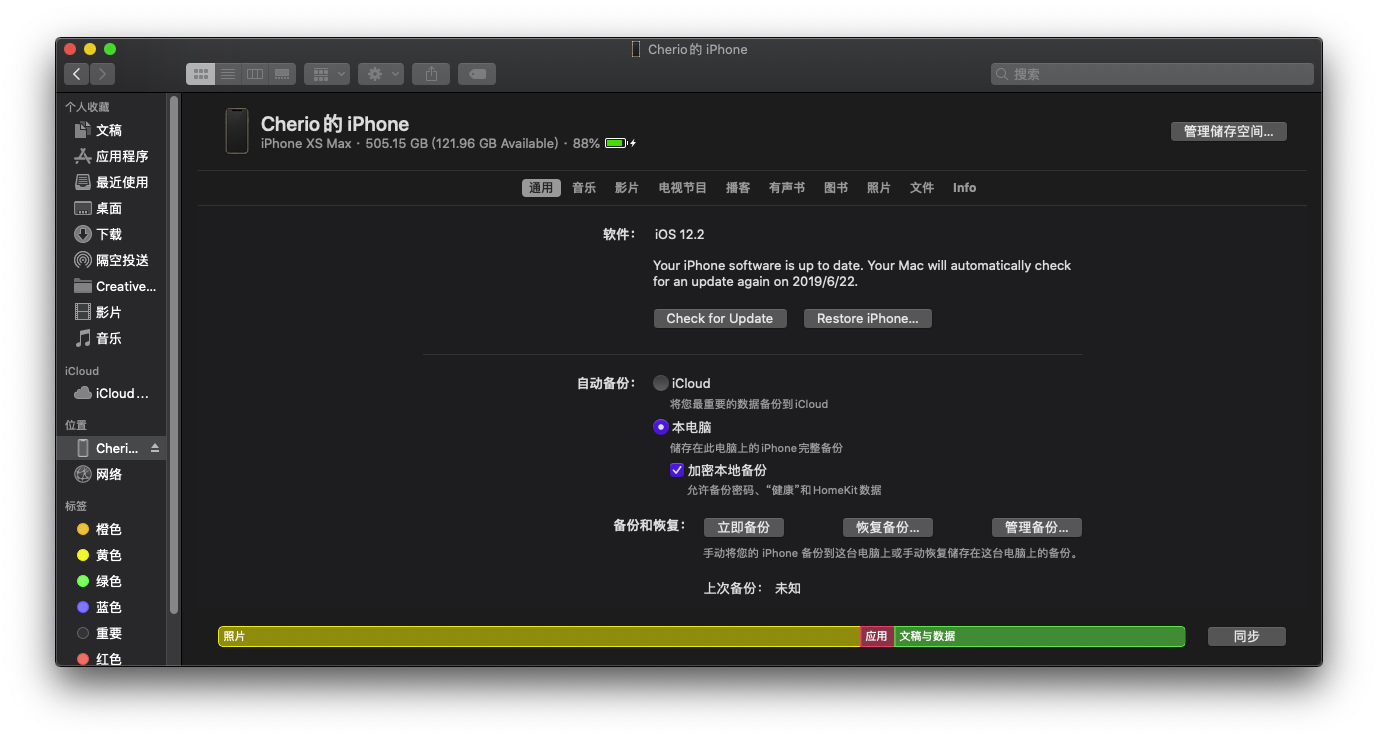This screenshot has height=740, width=1378.
Task: Click the 立即备份 button
Action: coord(743,528)
